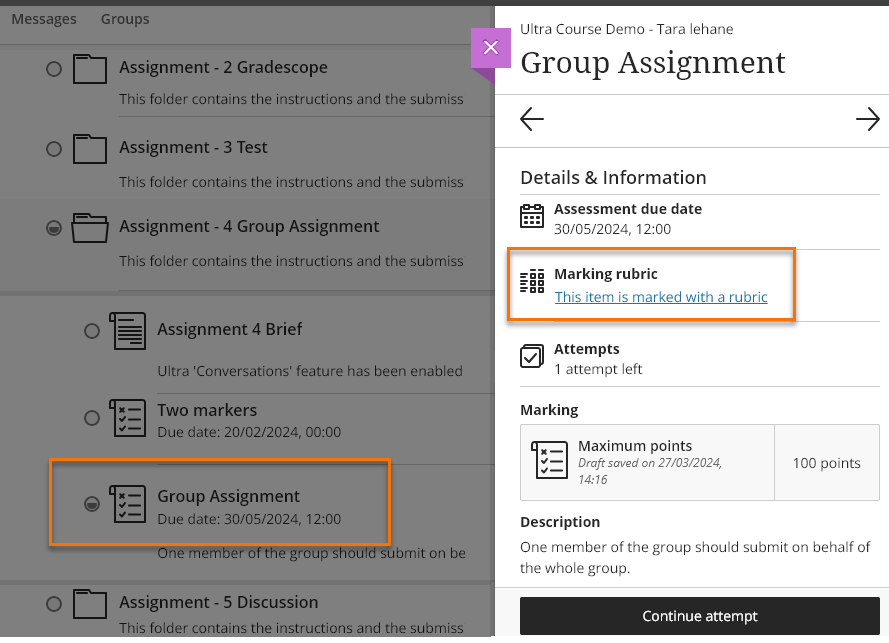
Task: Open 'This item is marked with a rubric' link
Action: 661,297
